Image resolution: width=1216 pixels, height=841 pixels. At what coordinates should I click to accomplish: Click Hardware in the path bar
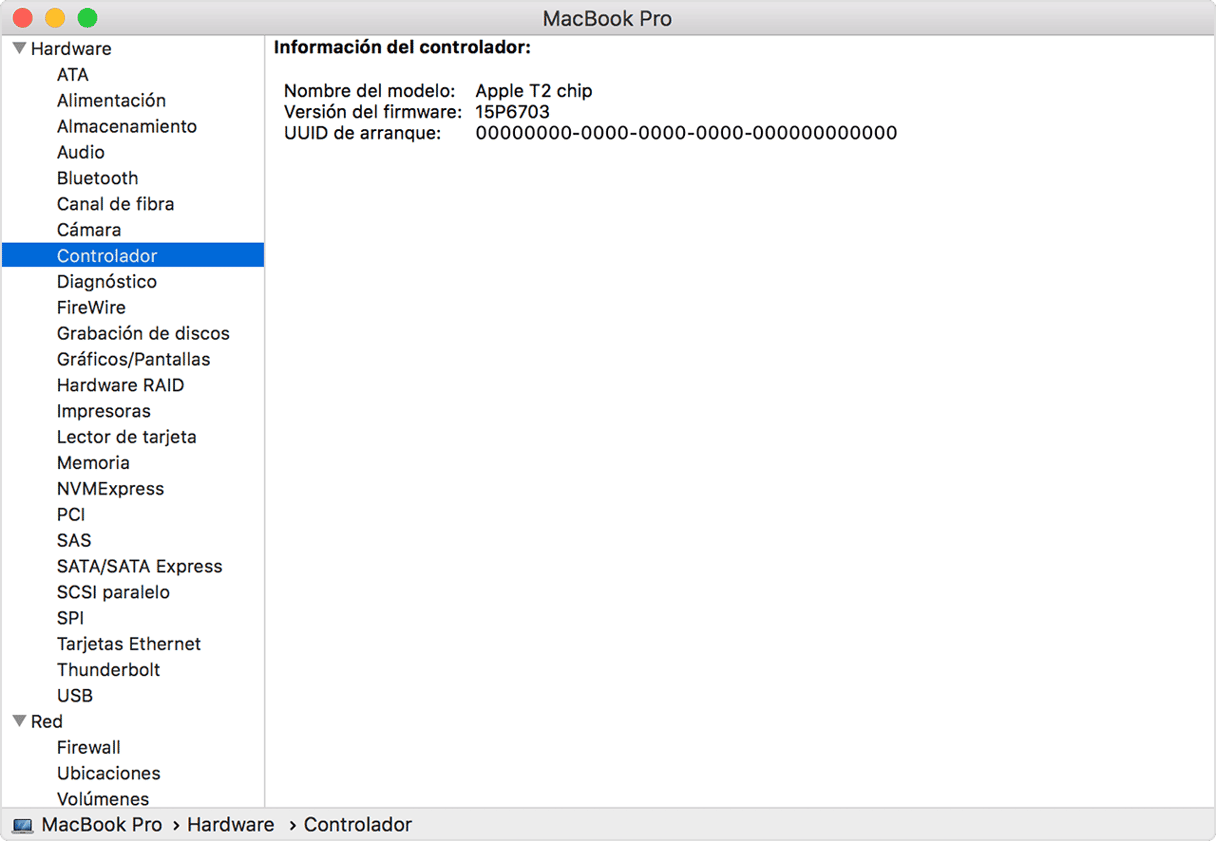click(230, 825)
